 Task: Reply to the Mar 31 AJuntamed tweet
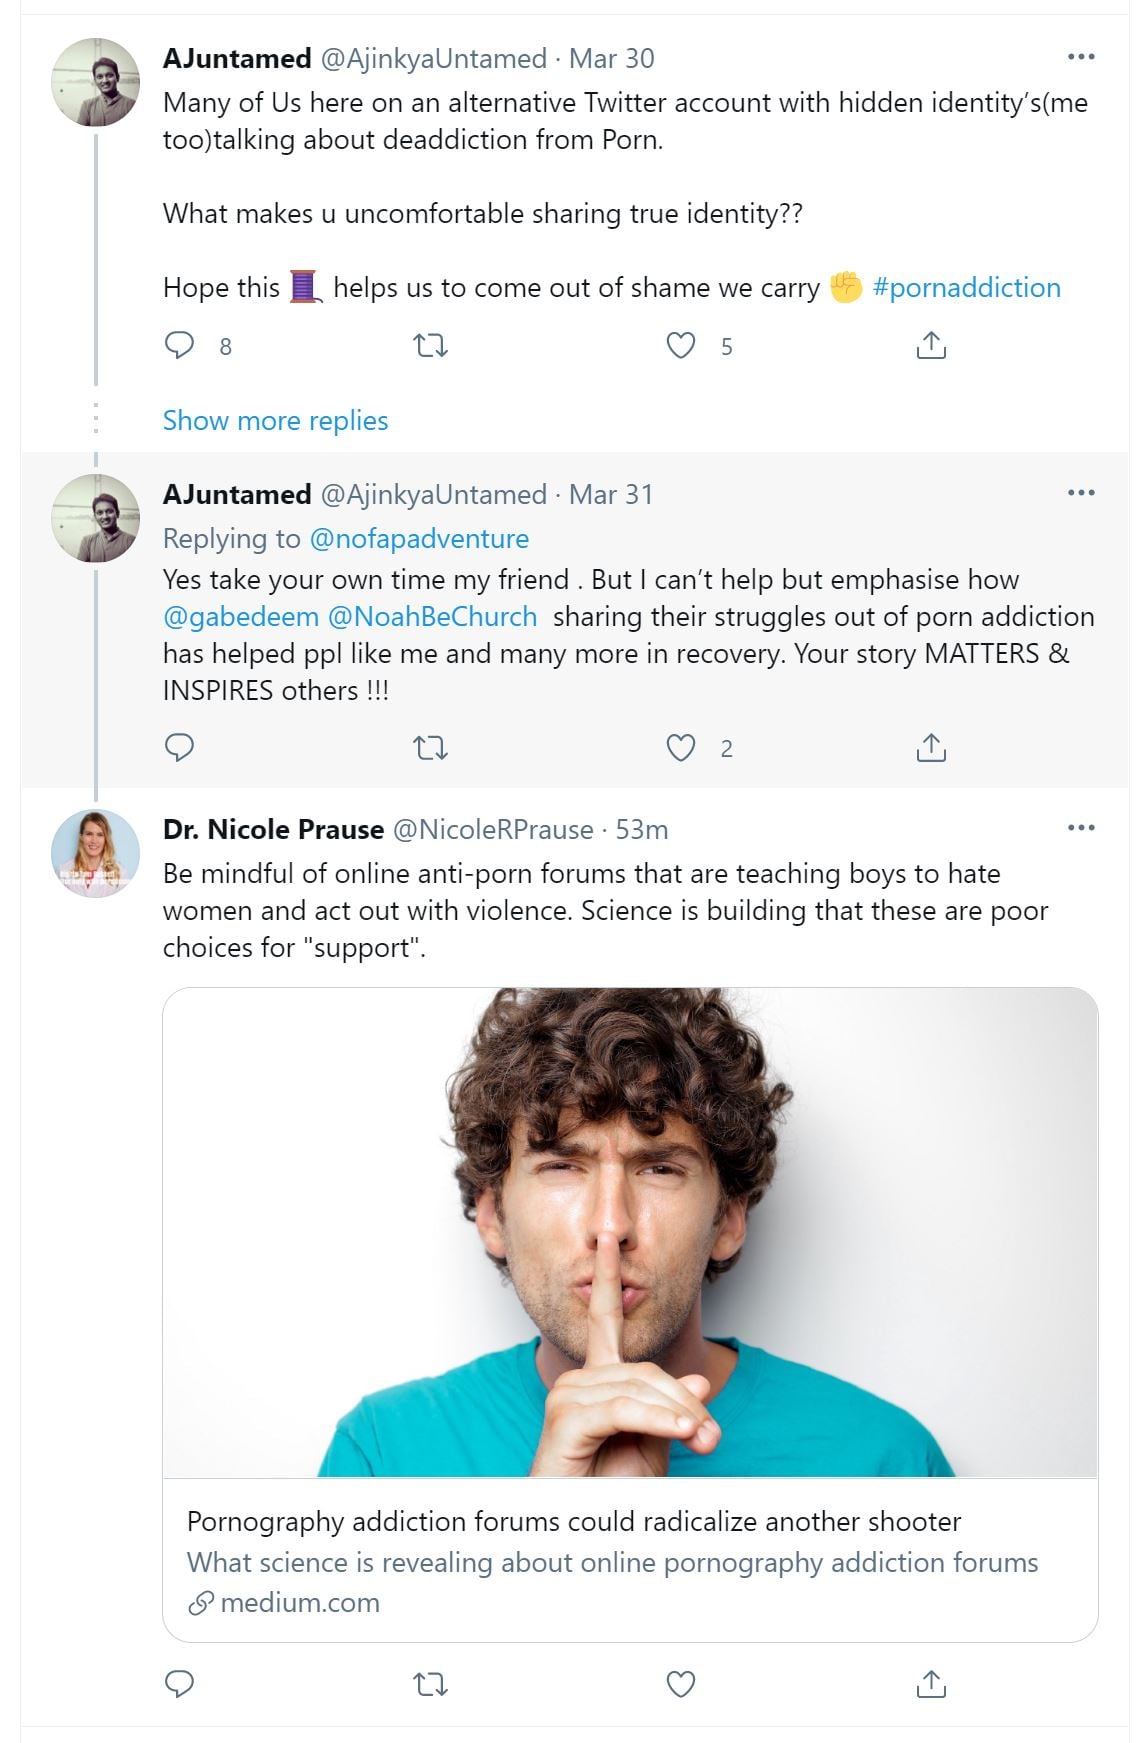click(x=179, y=748)
